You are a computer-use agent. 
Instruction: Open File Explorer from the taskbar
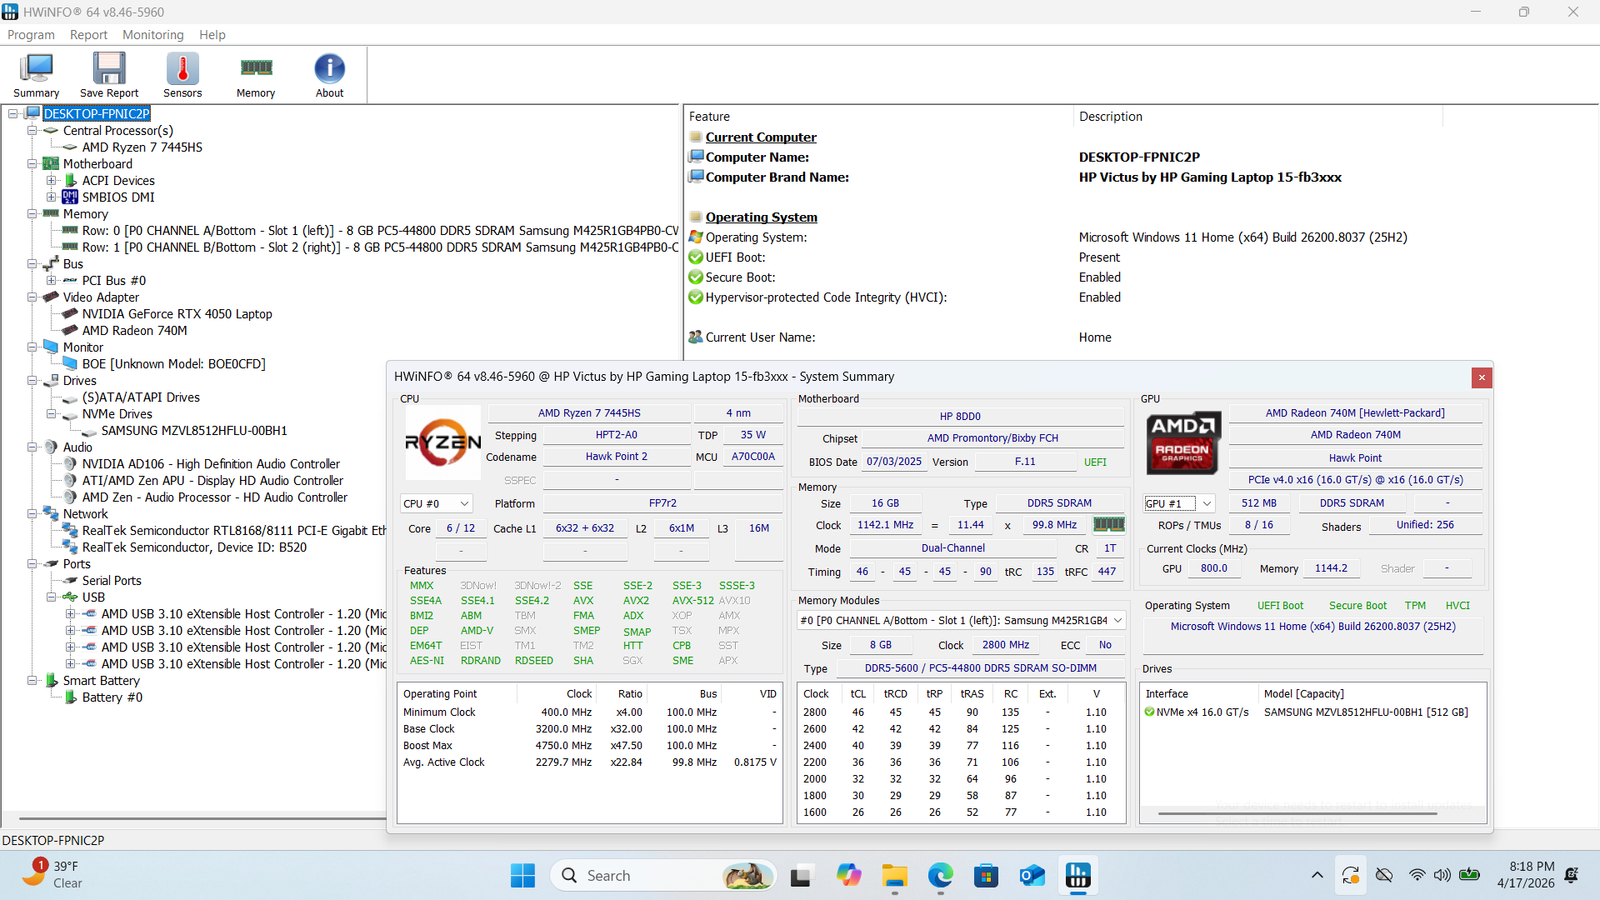(x=894, y=876)
